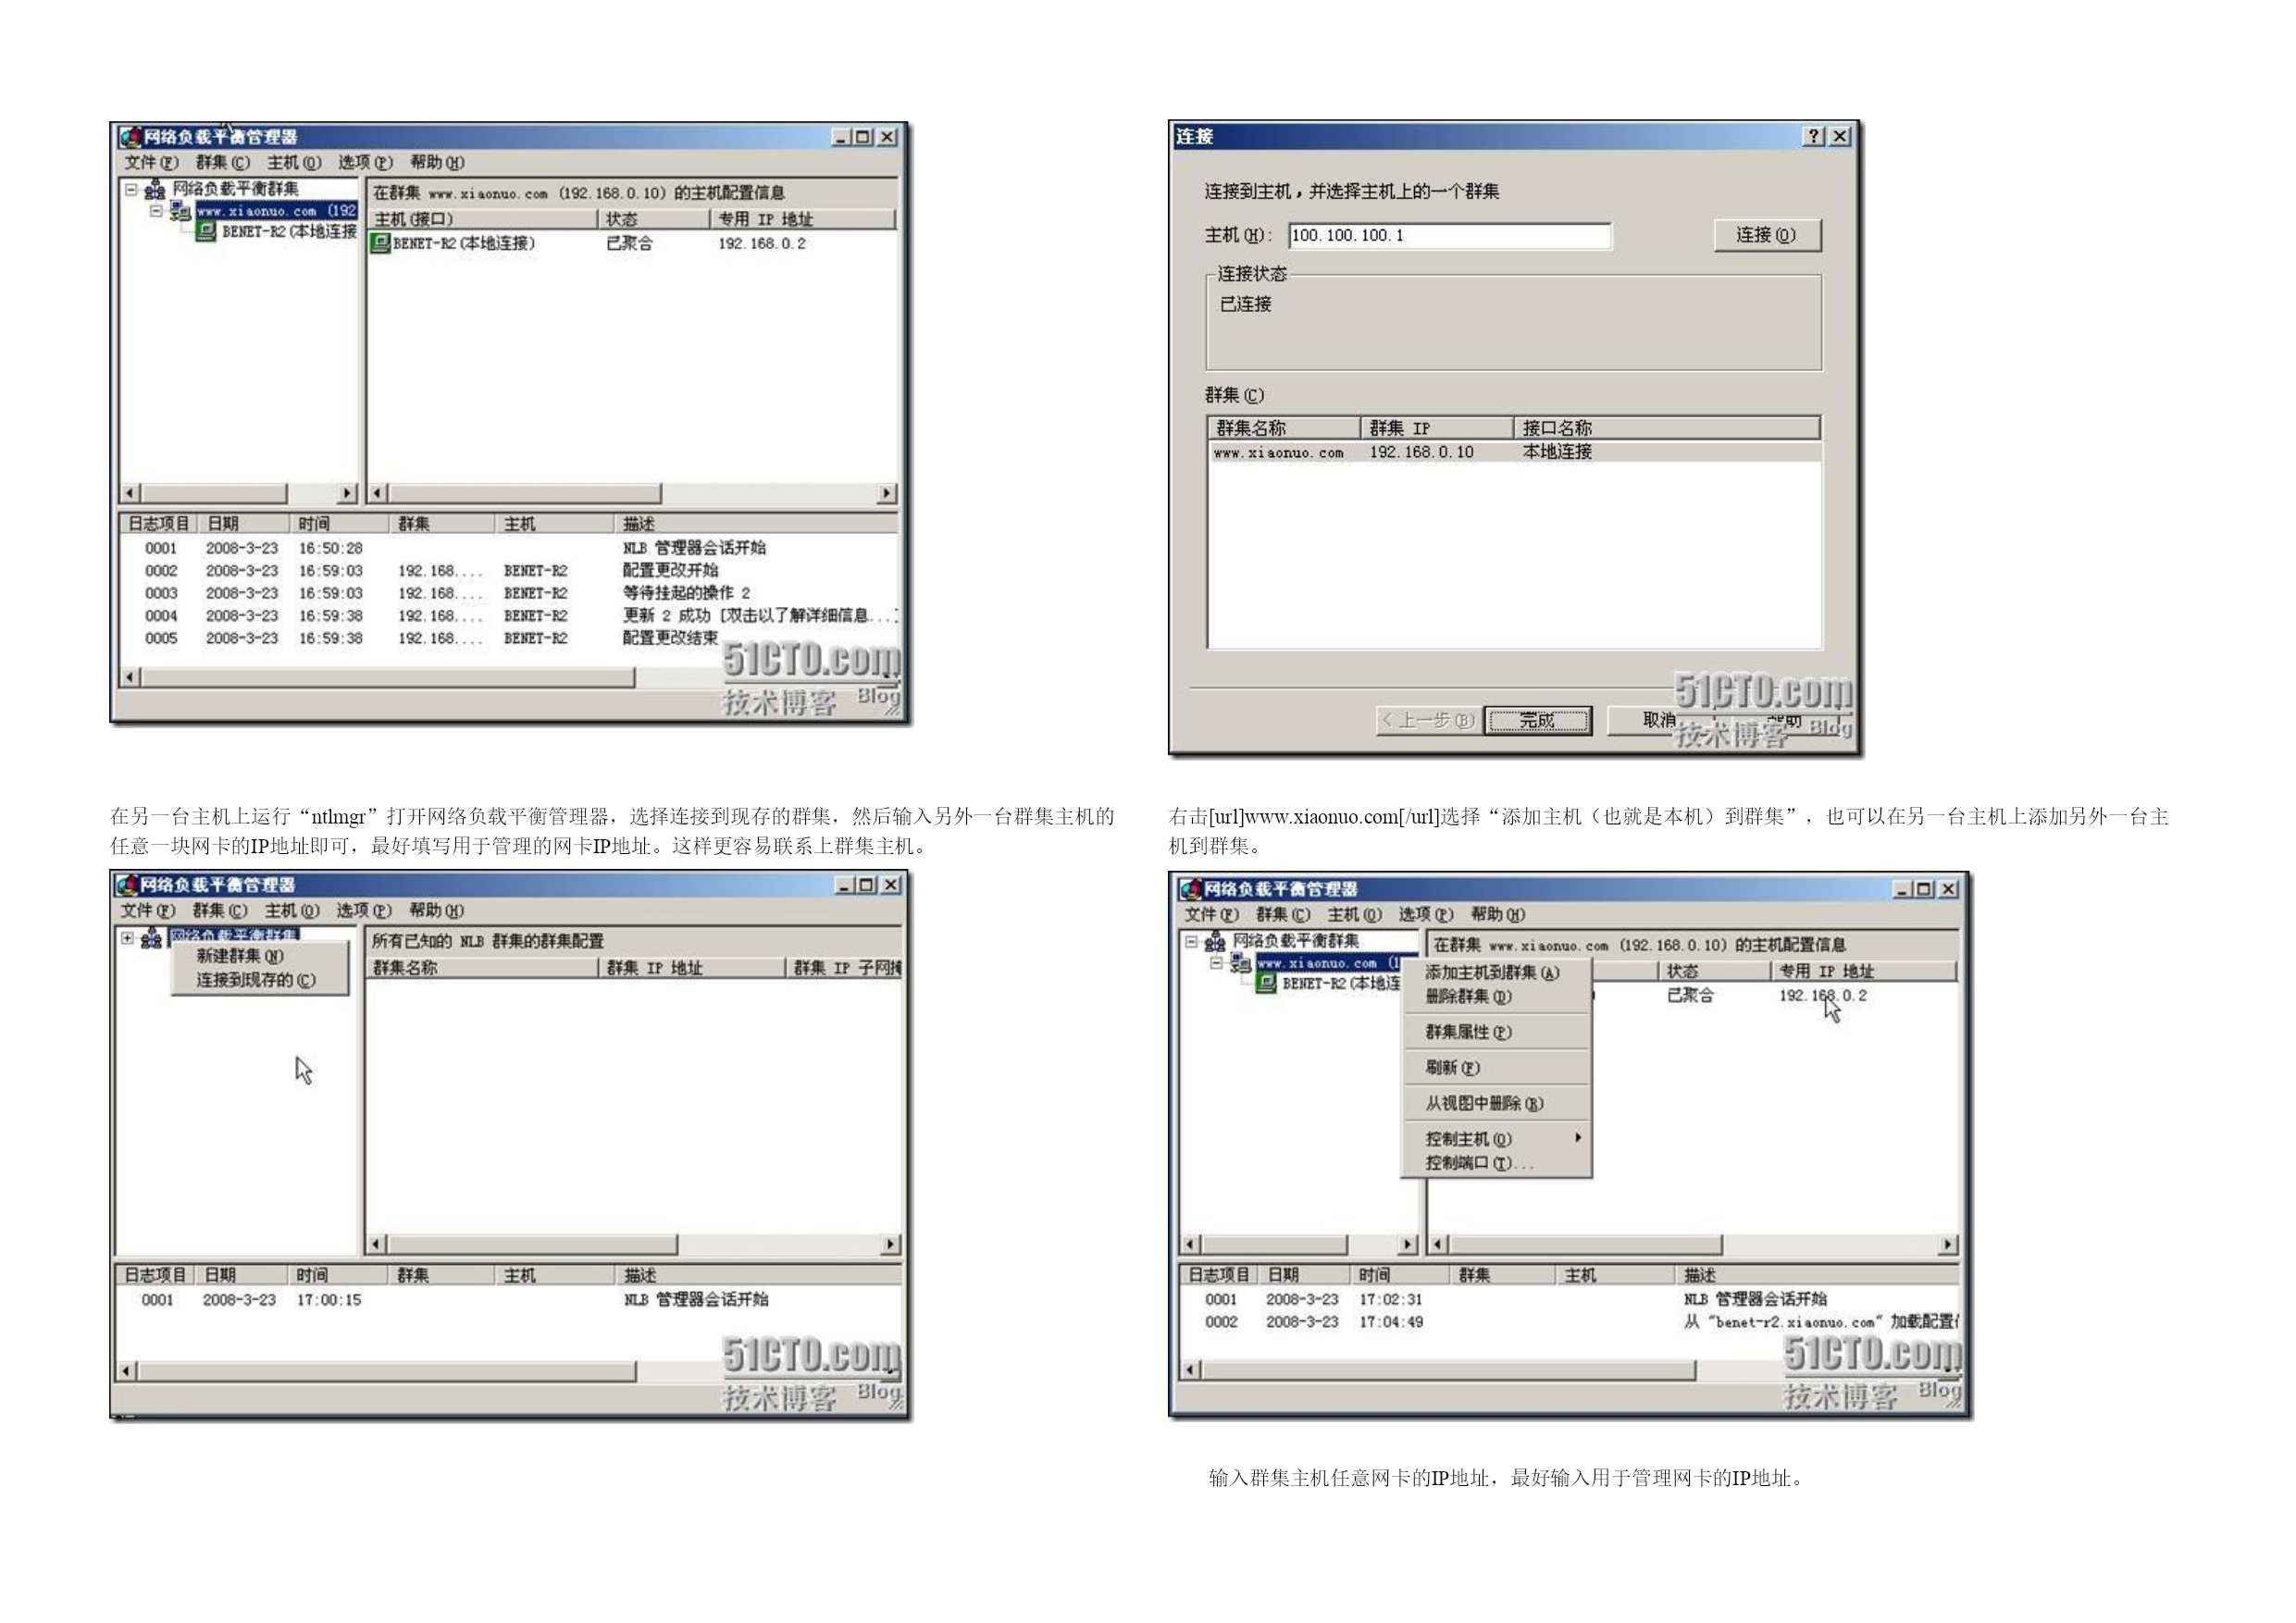Choose 从视图中删除 from context menu
This screenshot has height=1623, width=2296.
(1484, 1104)
